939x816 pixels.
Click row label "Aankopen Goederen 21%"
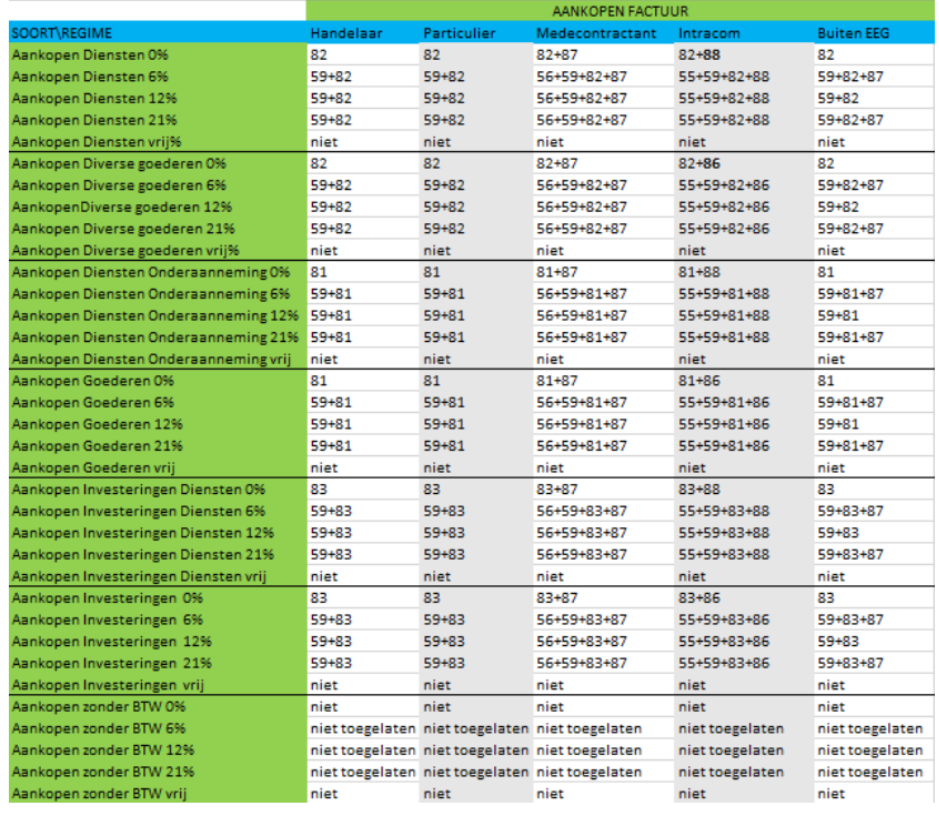(x=97, y=446)
